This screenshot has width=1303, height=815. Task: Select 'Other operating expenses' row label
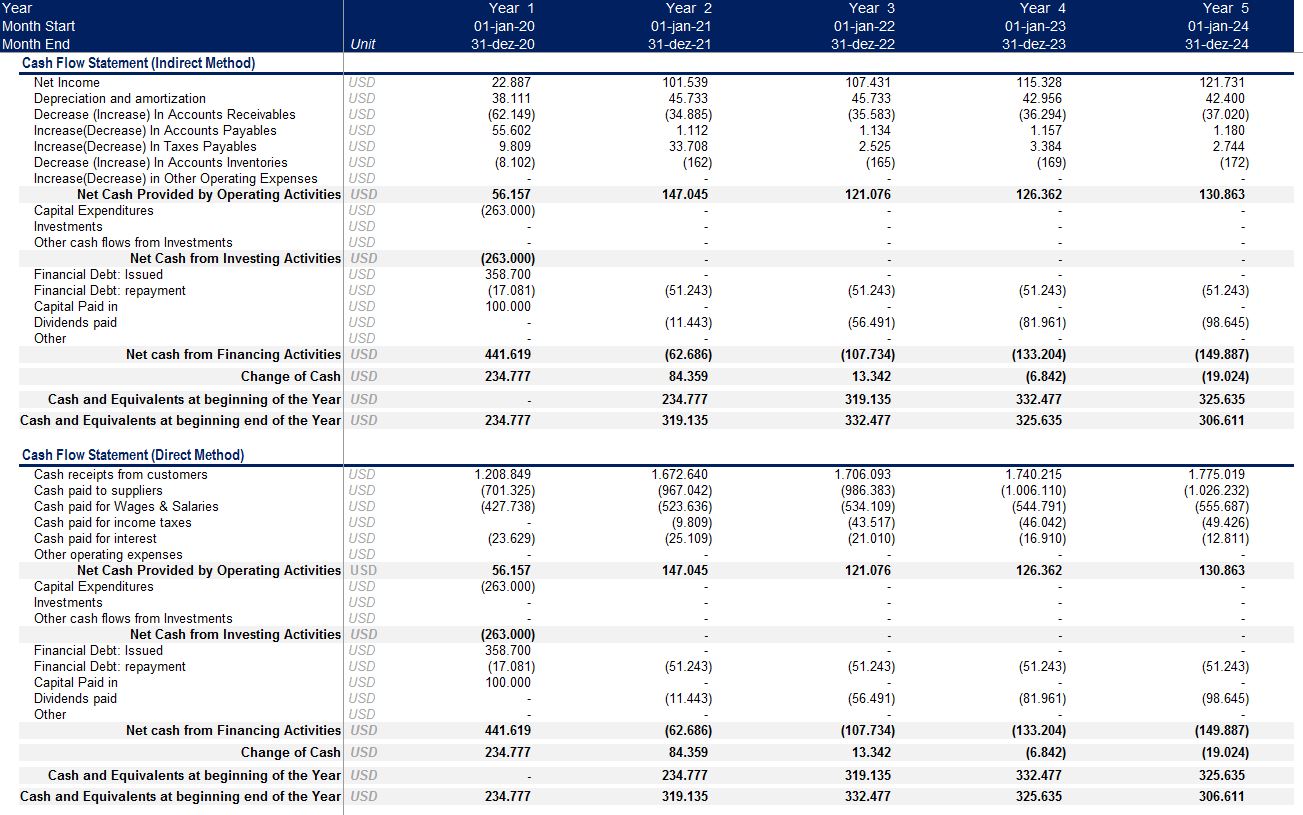pyautogui.click(x=108, y=554)
